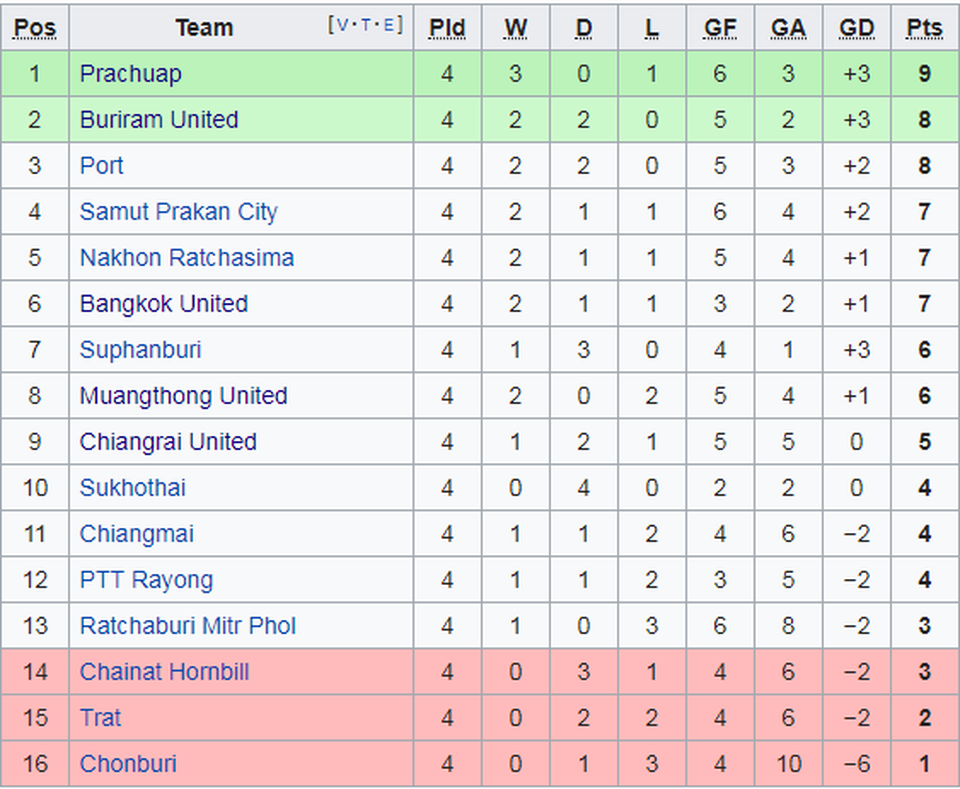
Task: Click the E (edit) template link
Action: 387,25
